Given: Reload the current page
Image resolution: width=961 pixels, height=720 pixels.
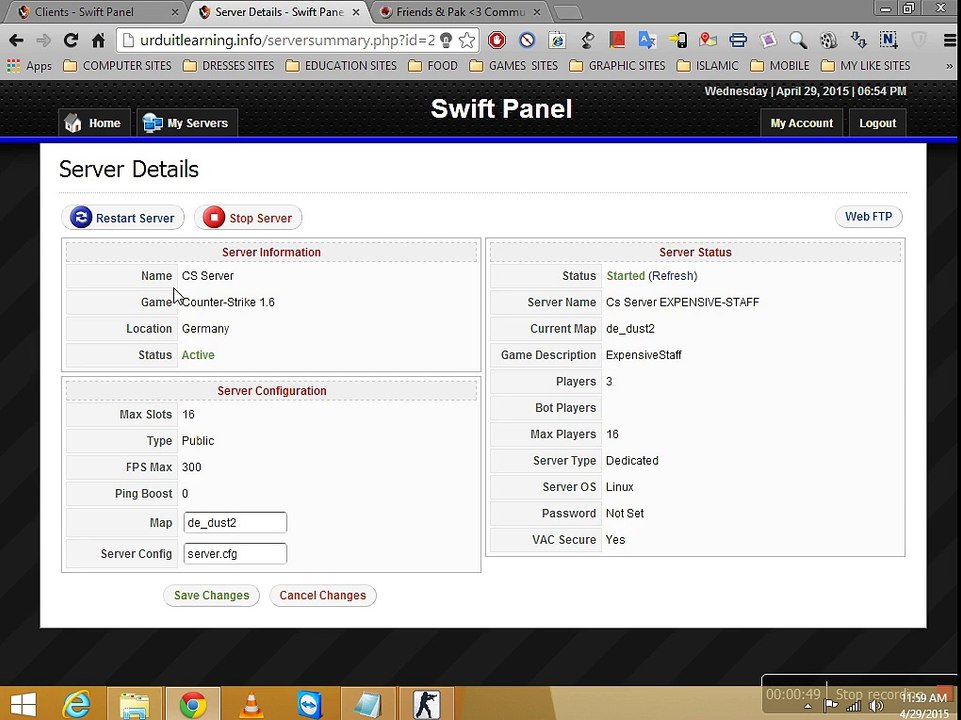Looking at the screenshot, I should coord(71,40).
